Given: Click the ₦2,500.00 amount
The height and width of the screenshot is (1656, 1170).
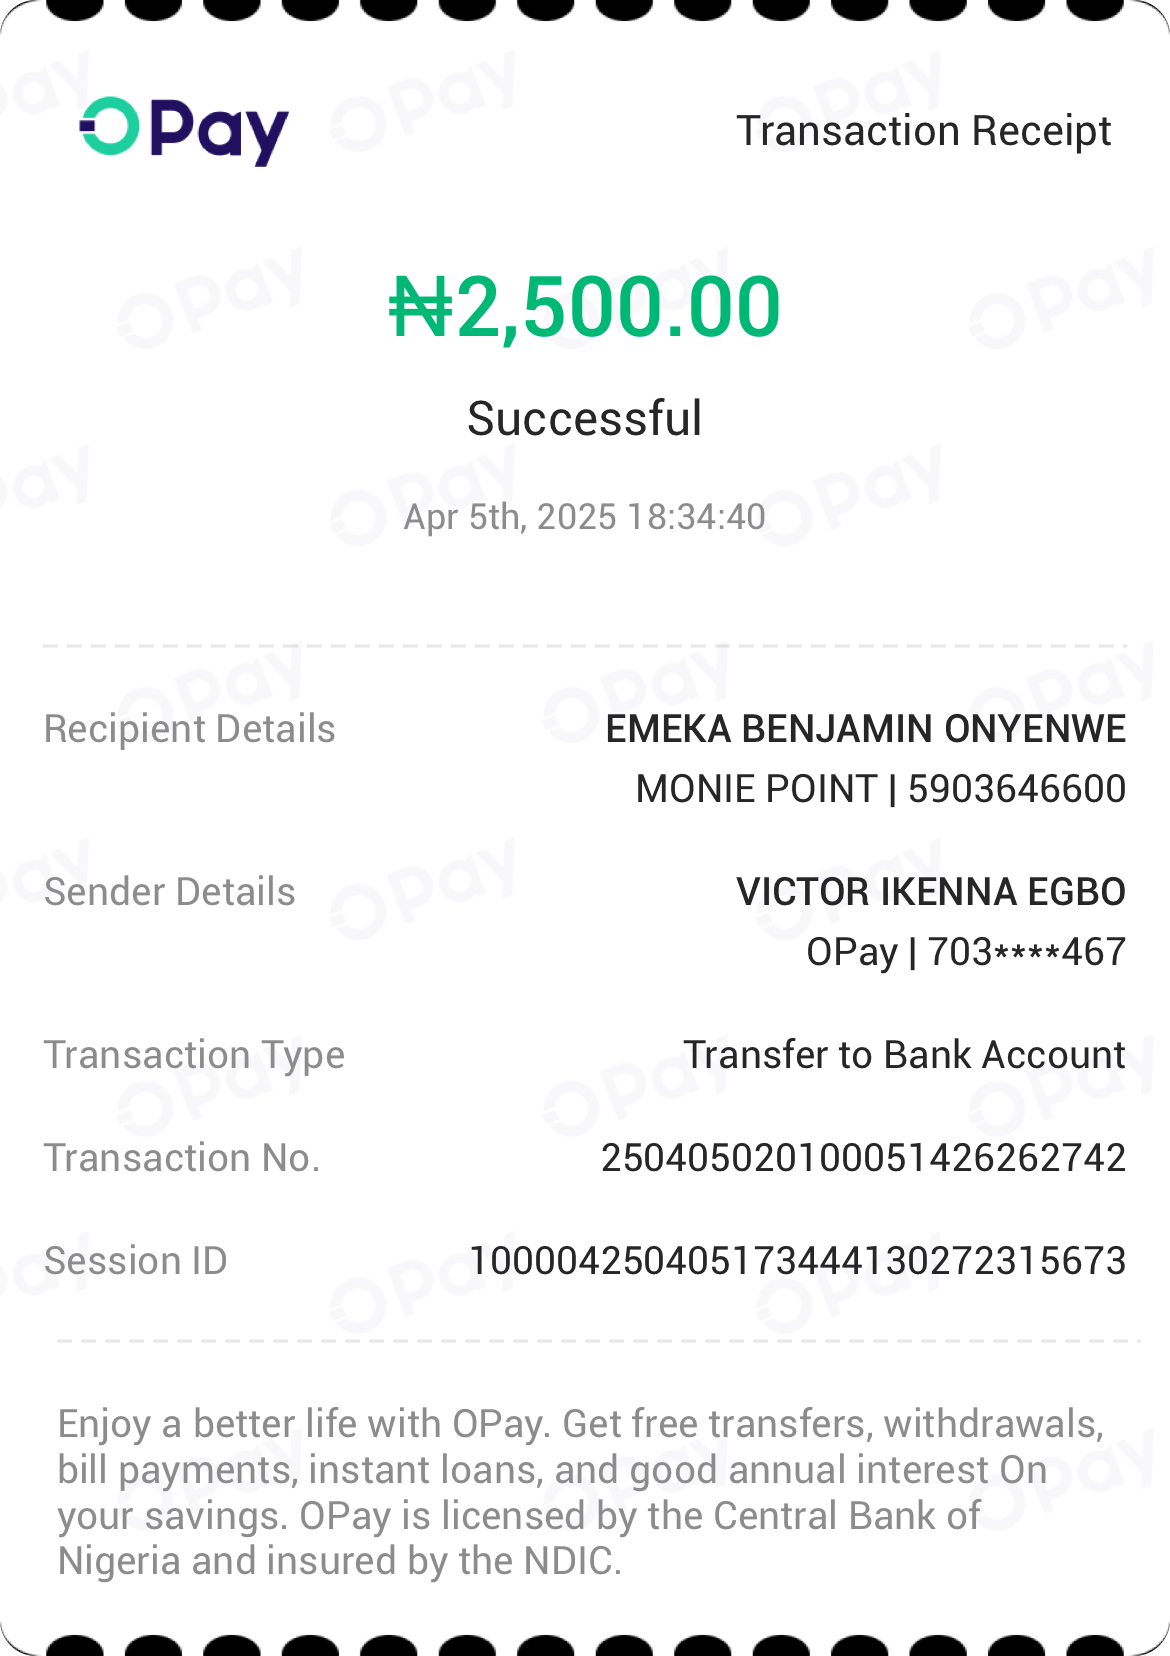Looking at the screenshot, I should click(585, 307).
